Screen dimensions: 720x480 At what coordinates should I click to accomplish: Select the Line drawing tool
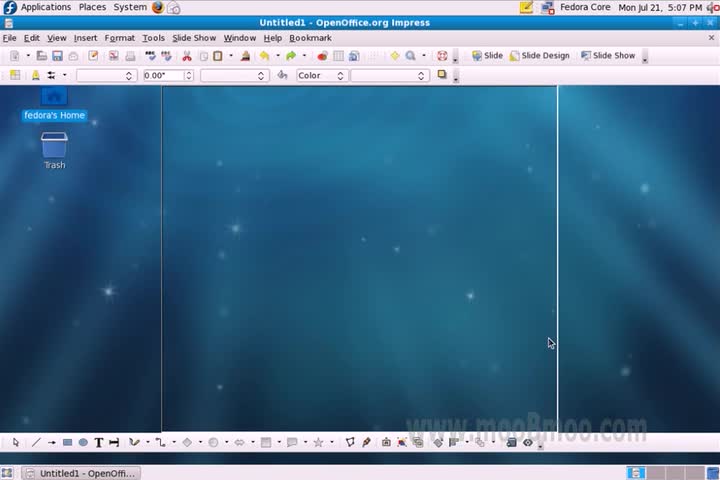tap(36, 442)
